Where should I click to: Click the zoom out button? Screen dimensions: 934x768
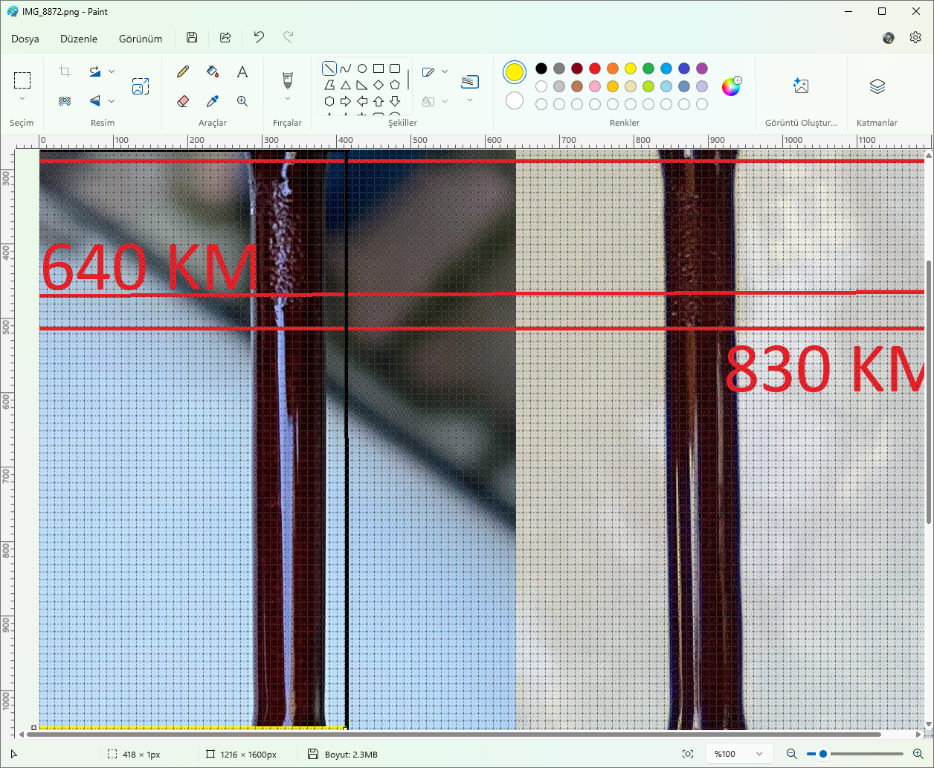(x=791, y=754)
